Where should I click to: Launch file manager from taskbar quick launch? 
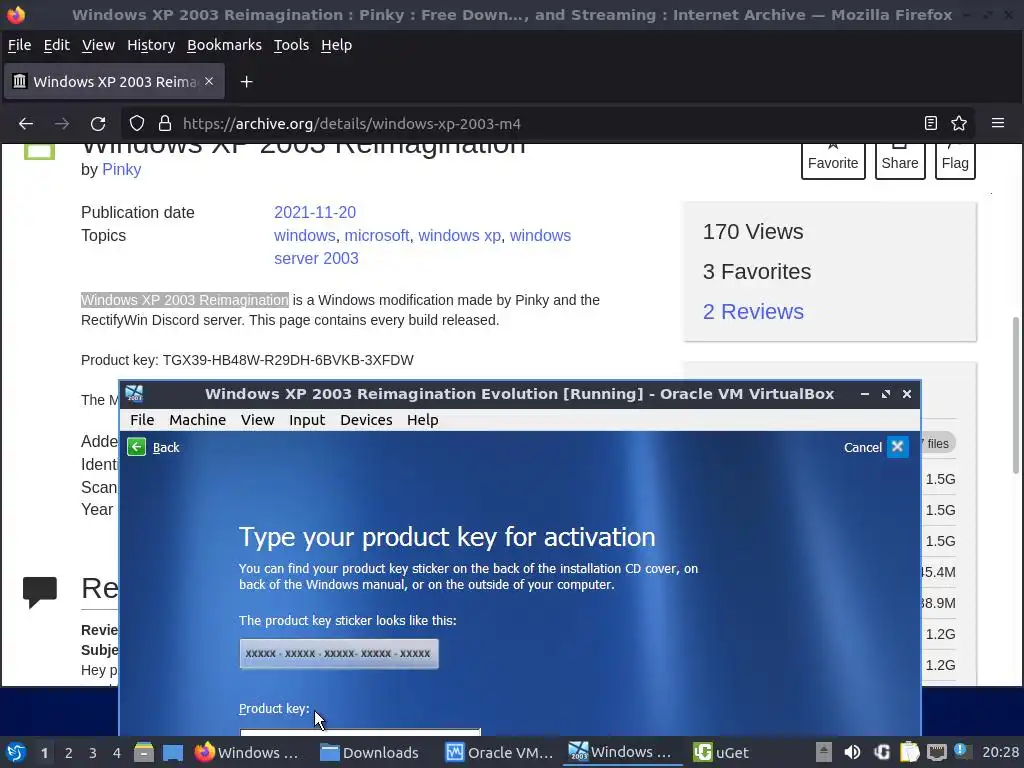tap(144, 752)
